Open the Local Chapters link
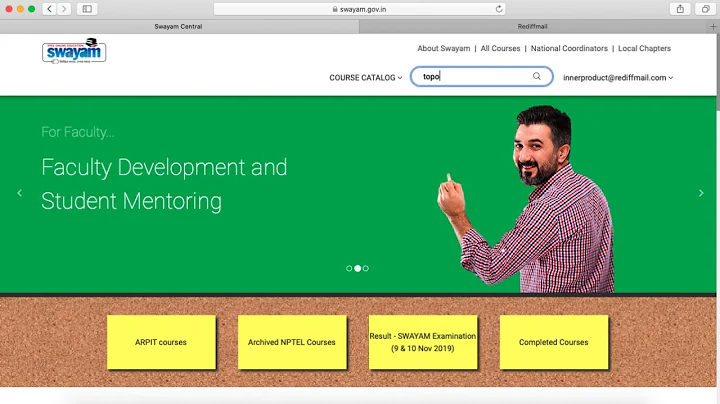The width and height of the screenshot is (720, 404). (644, 48)
